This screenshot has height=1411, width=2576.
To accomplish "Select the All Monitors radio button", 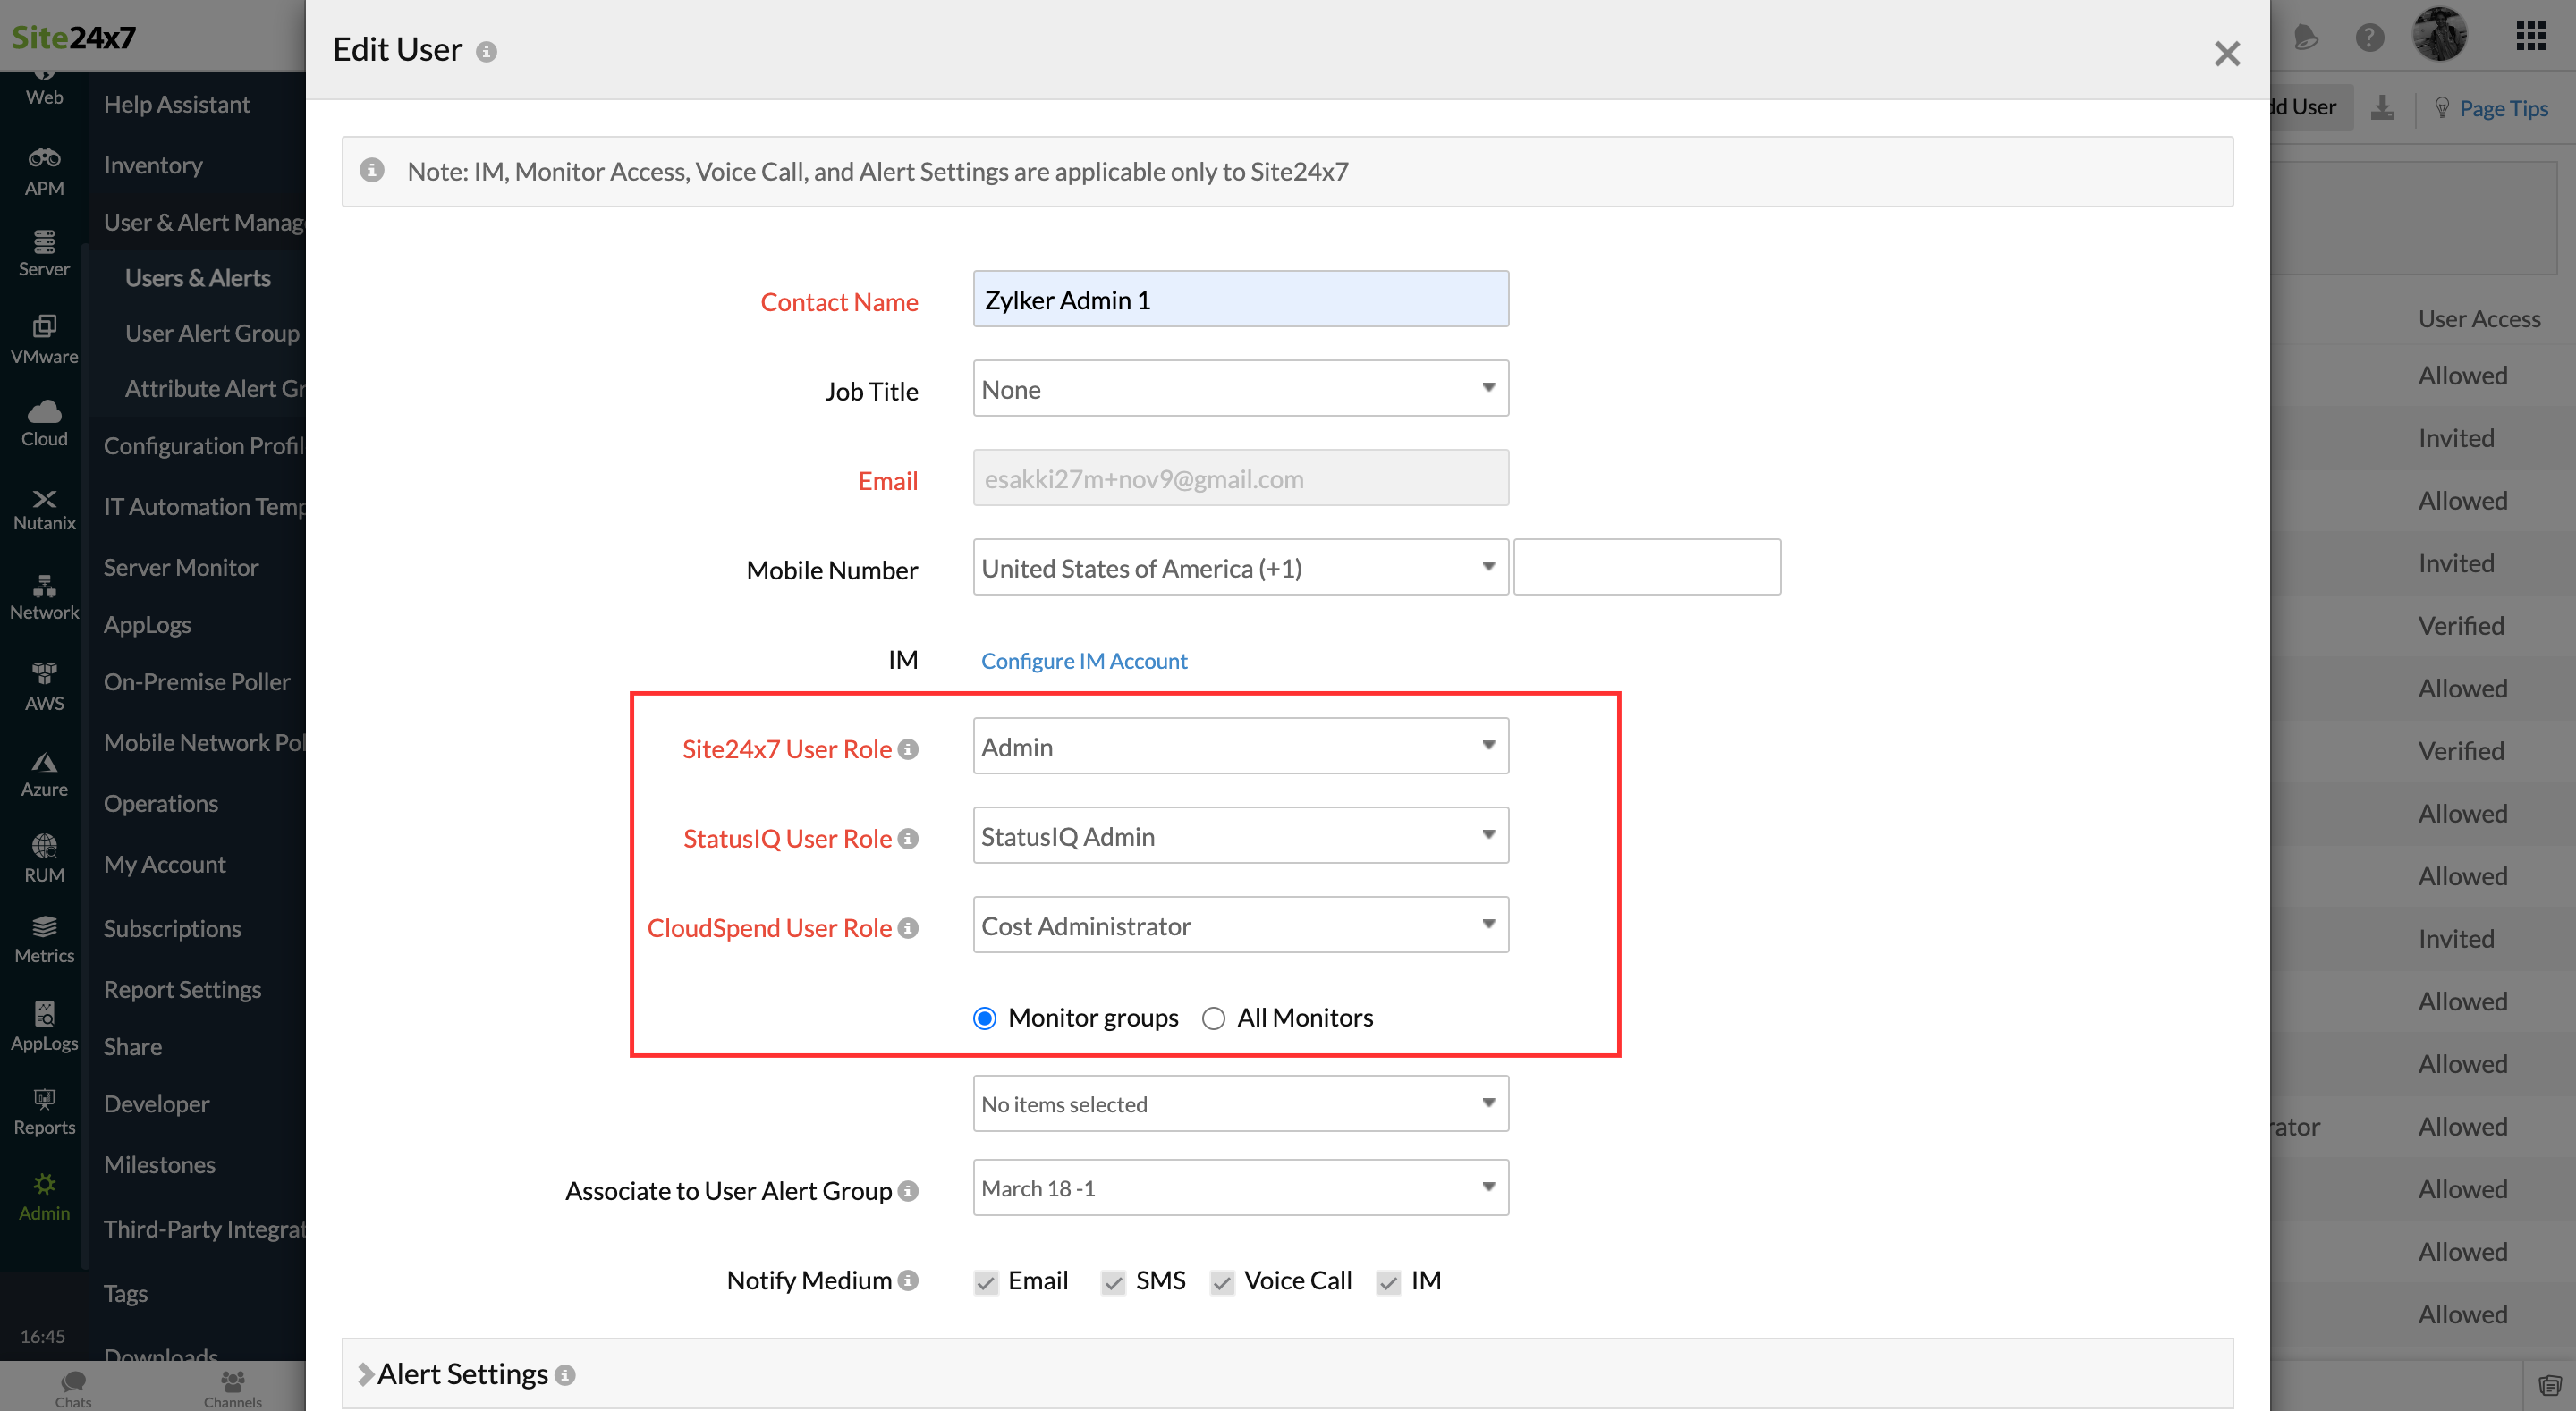I will coord(1213,1018).
